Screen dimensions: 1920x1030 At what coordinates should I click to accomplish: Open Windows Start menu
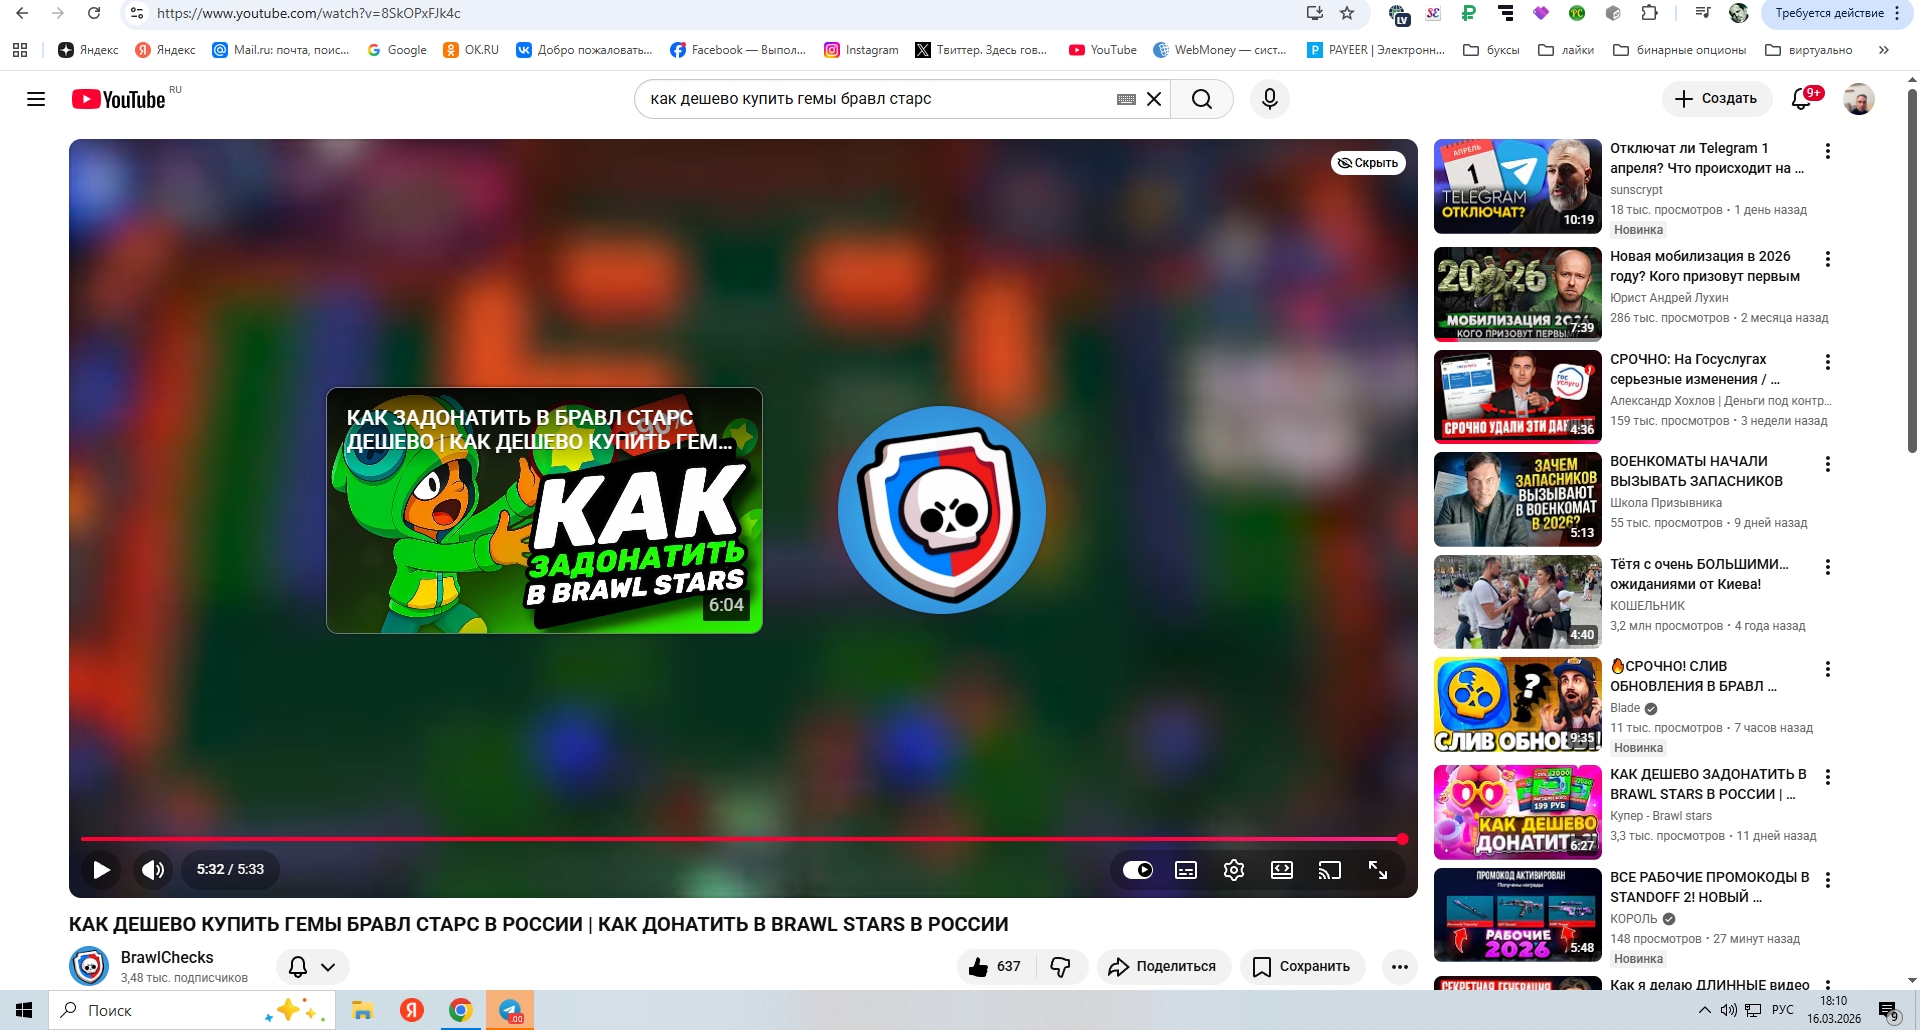click(24, 1010)
